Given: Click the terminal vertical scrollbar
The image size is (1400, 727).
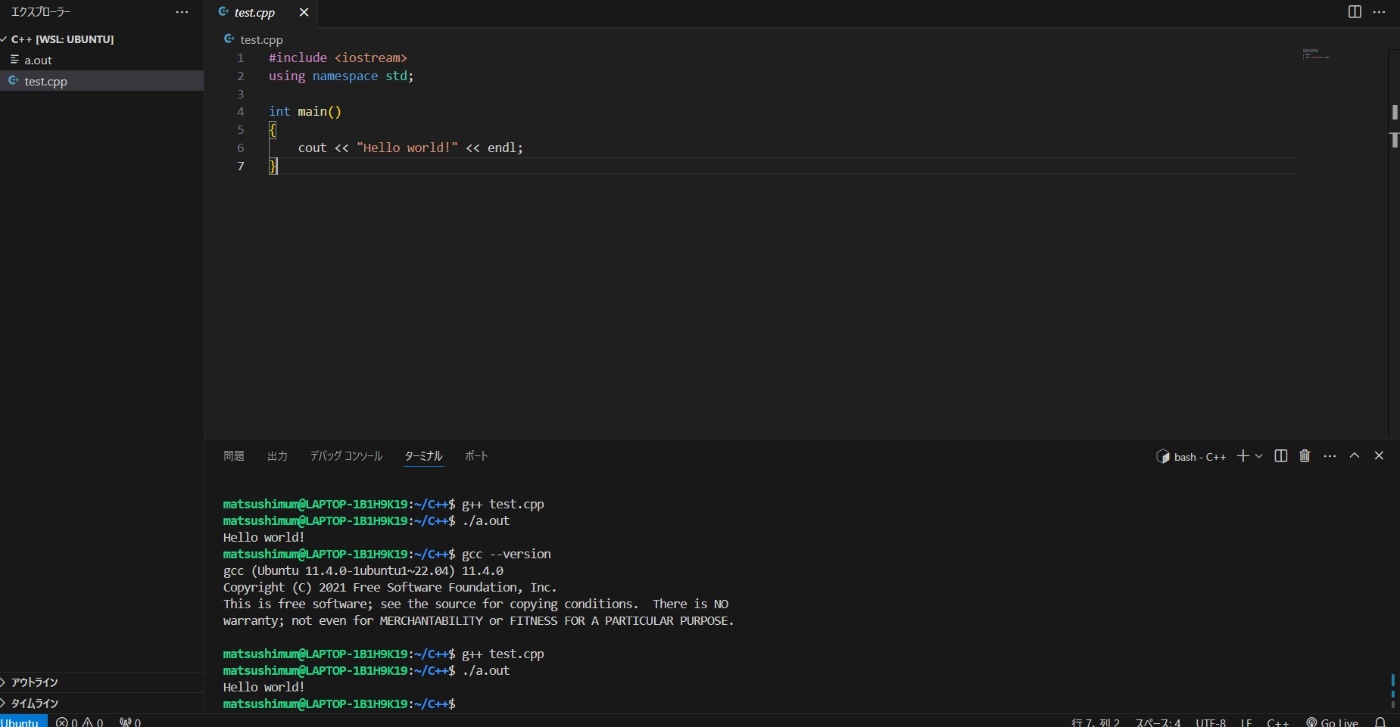Looking at the screenshot, I should click(1393, 689).
